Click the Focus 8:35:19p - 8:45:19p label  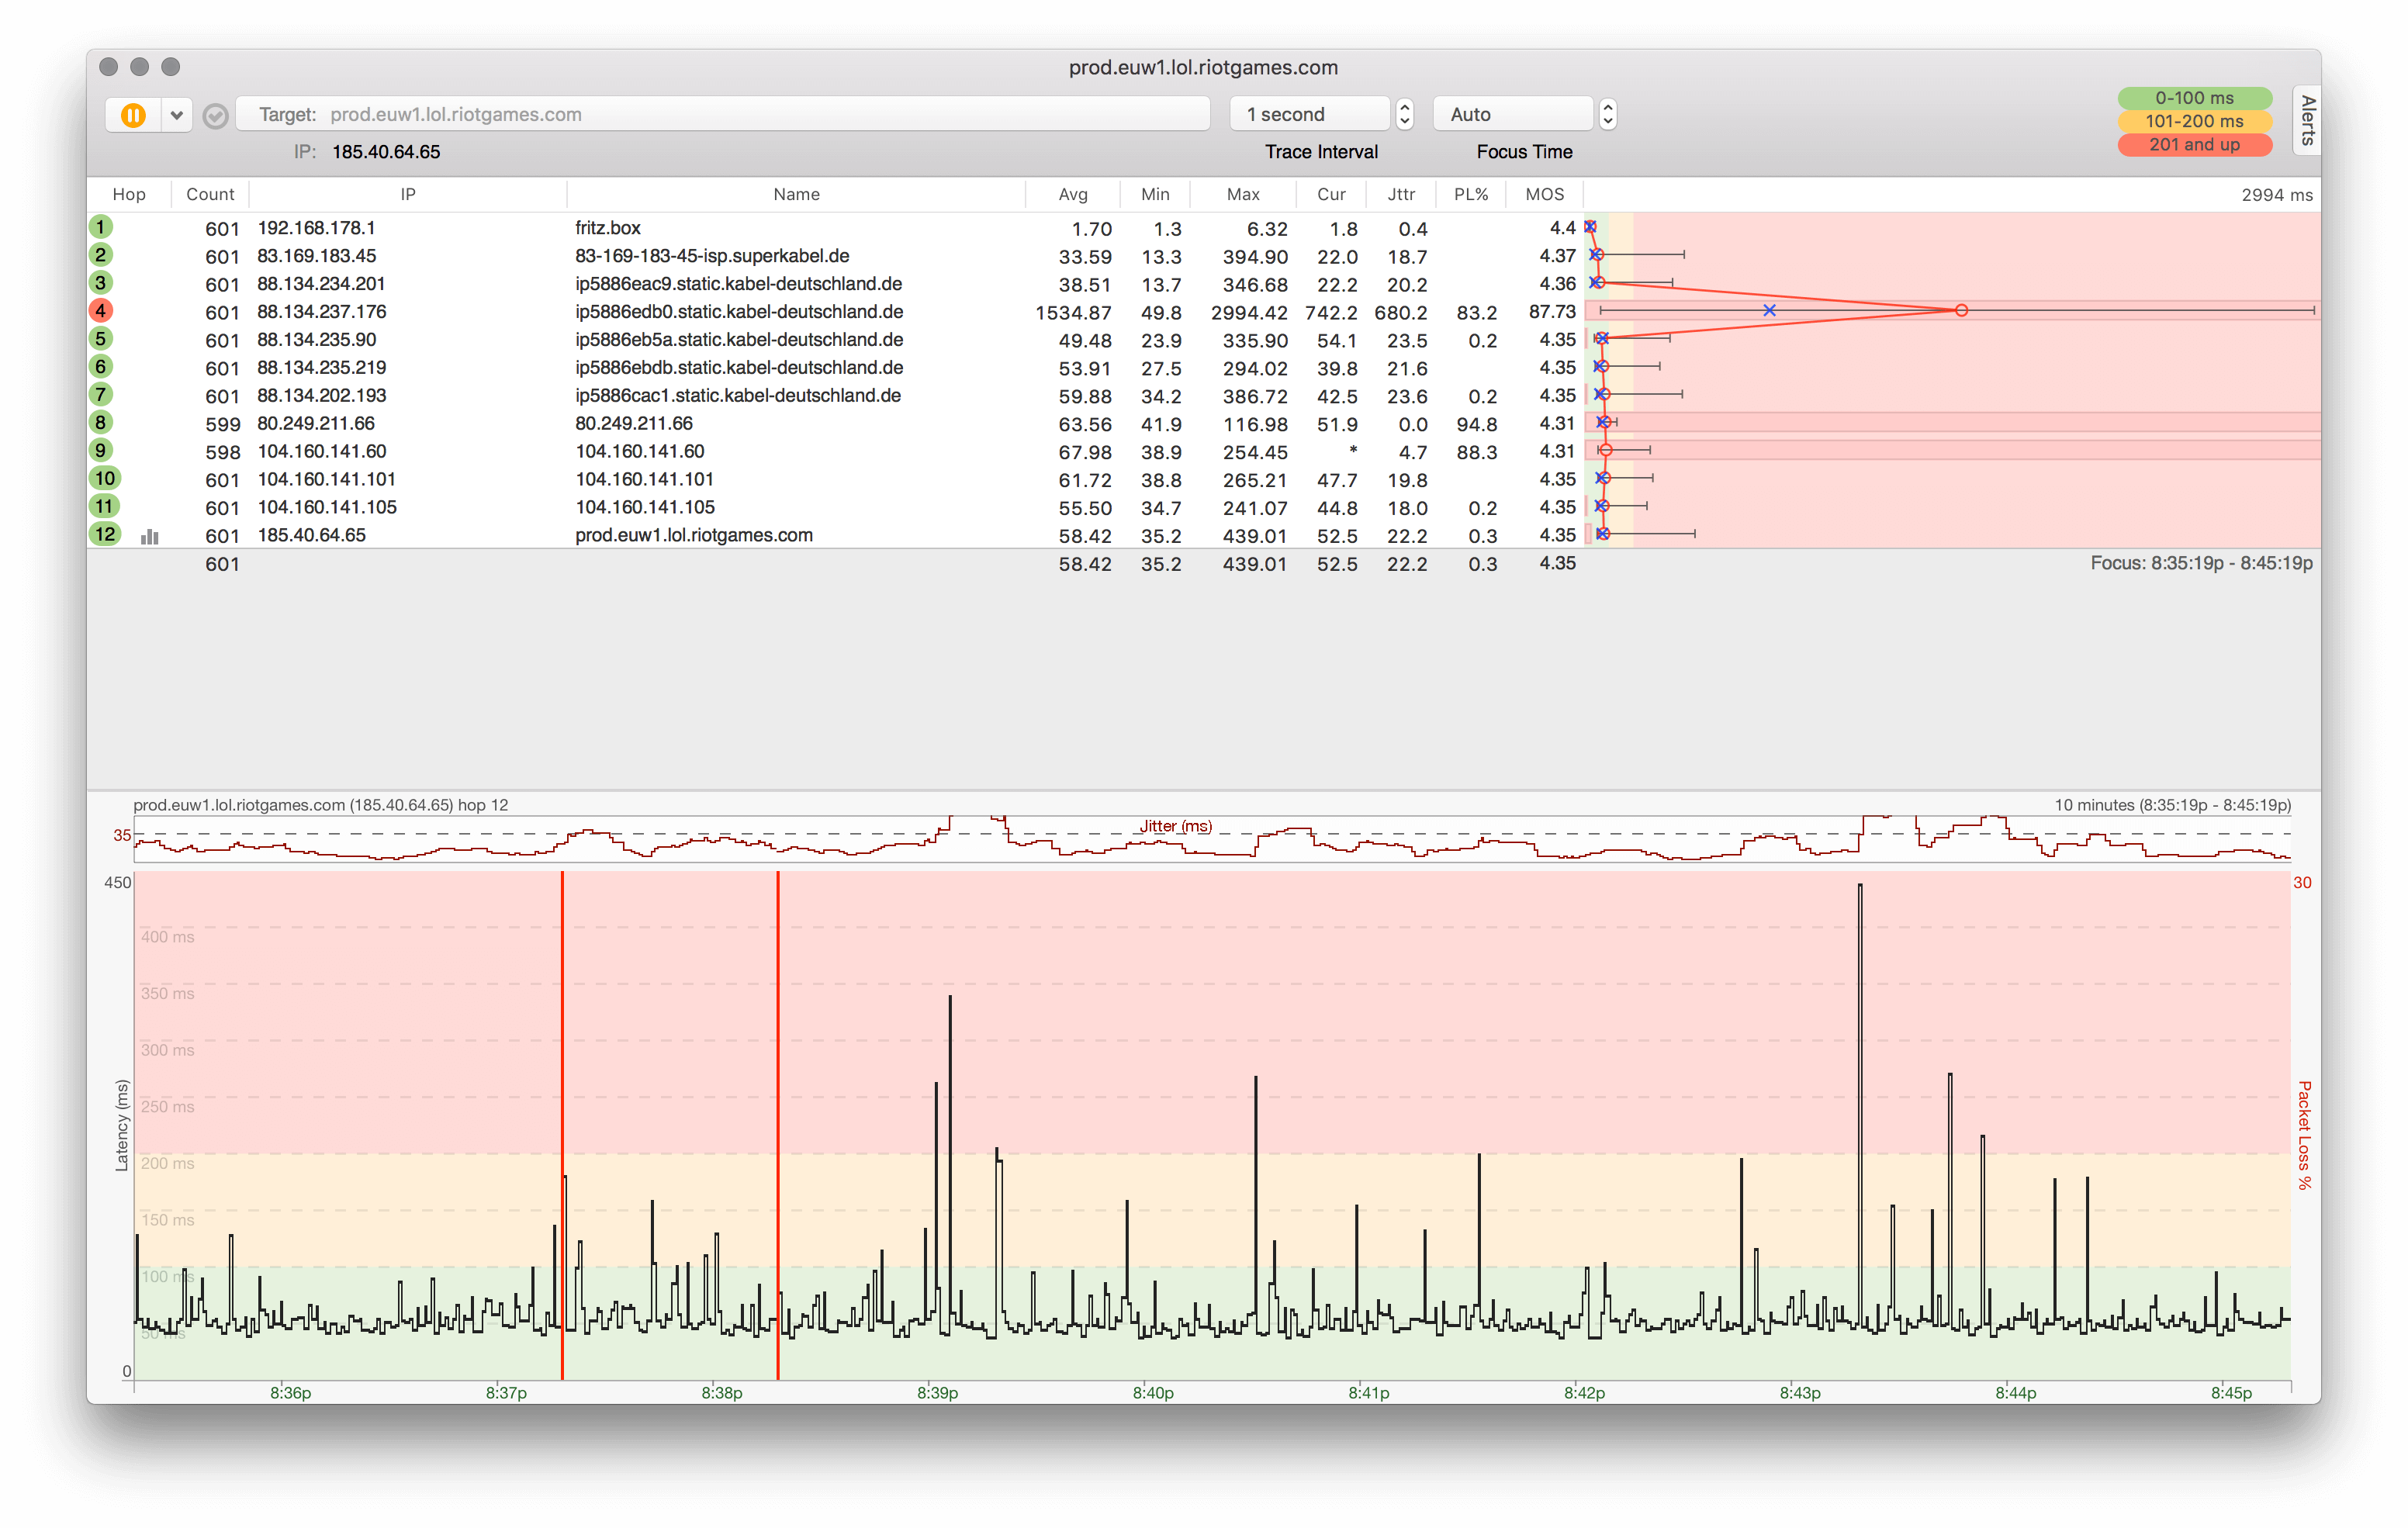2201,563
